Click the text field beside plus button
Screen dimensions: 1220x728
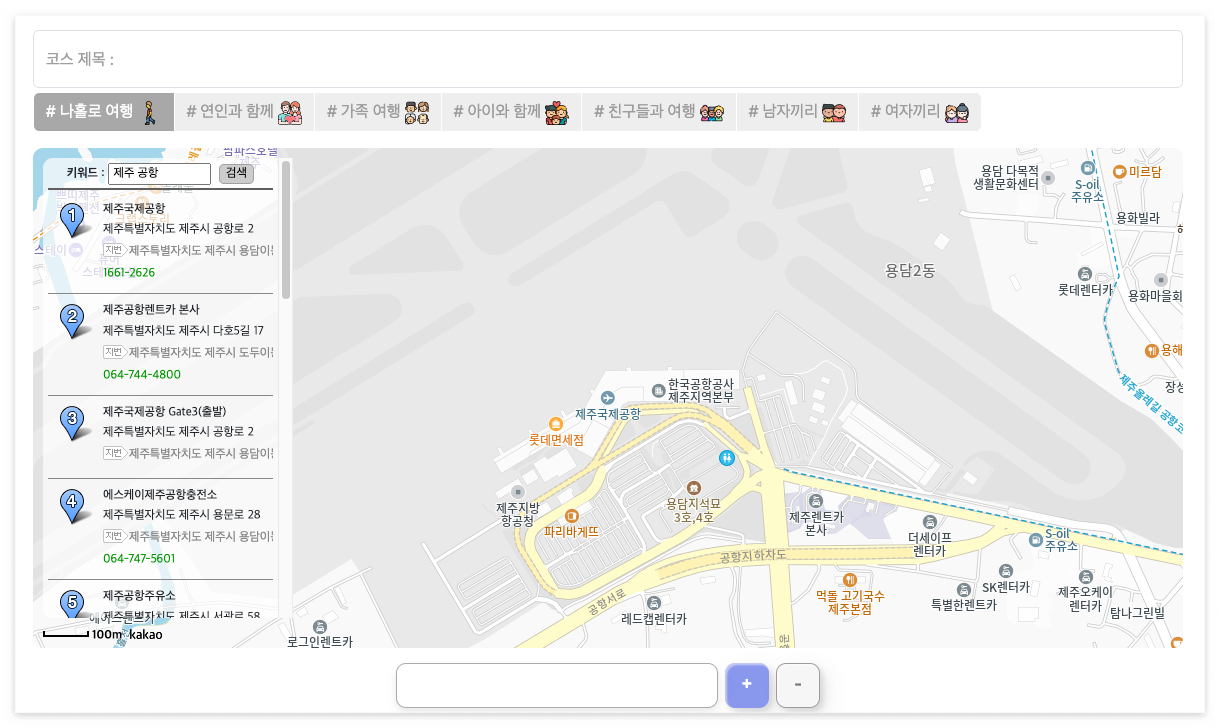point(557,685)
